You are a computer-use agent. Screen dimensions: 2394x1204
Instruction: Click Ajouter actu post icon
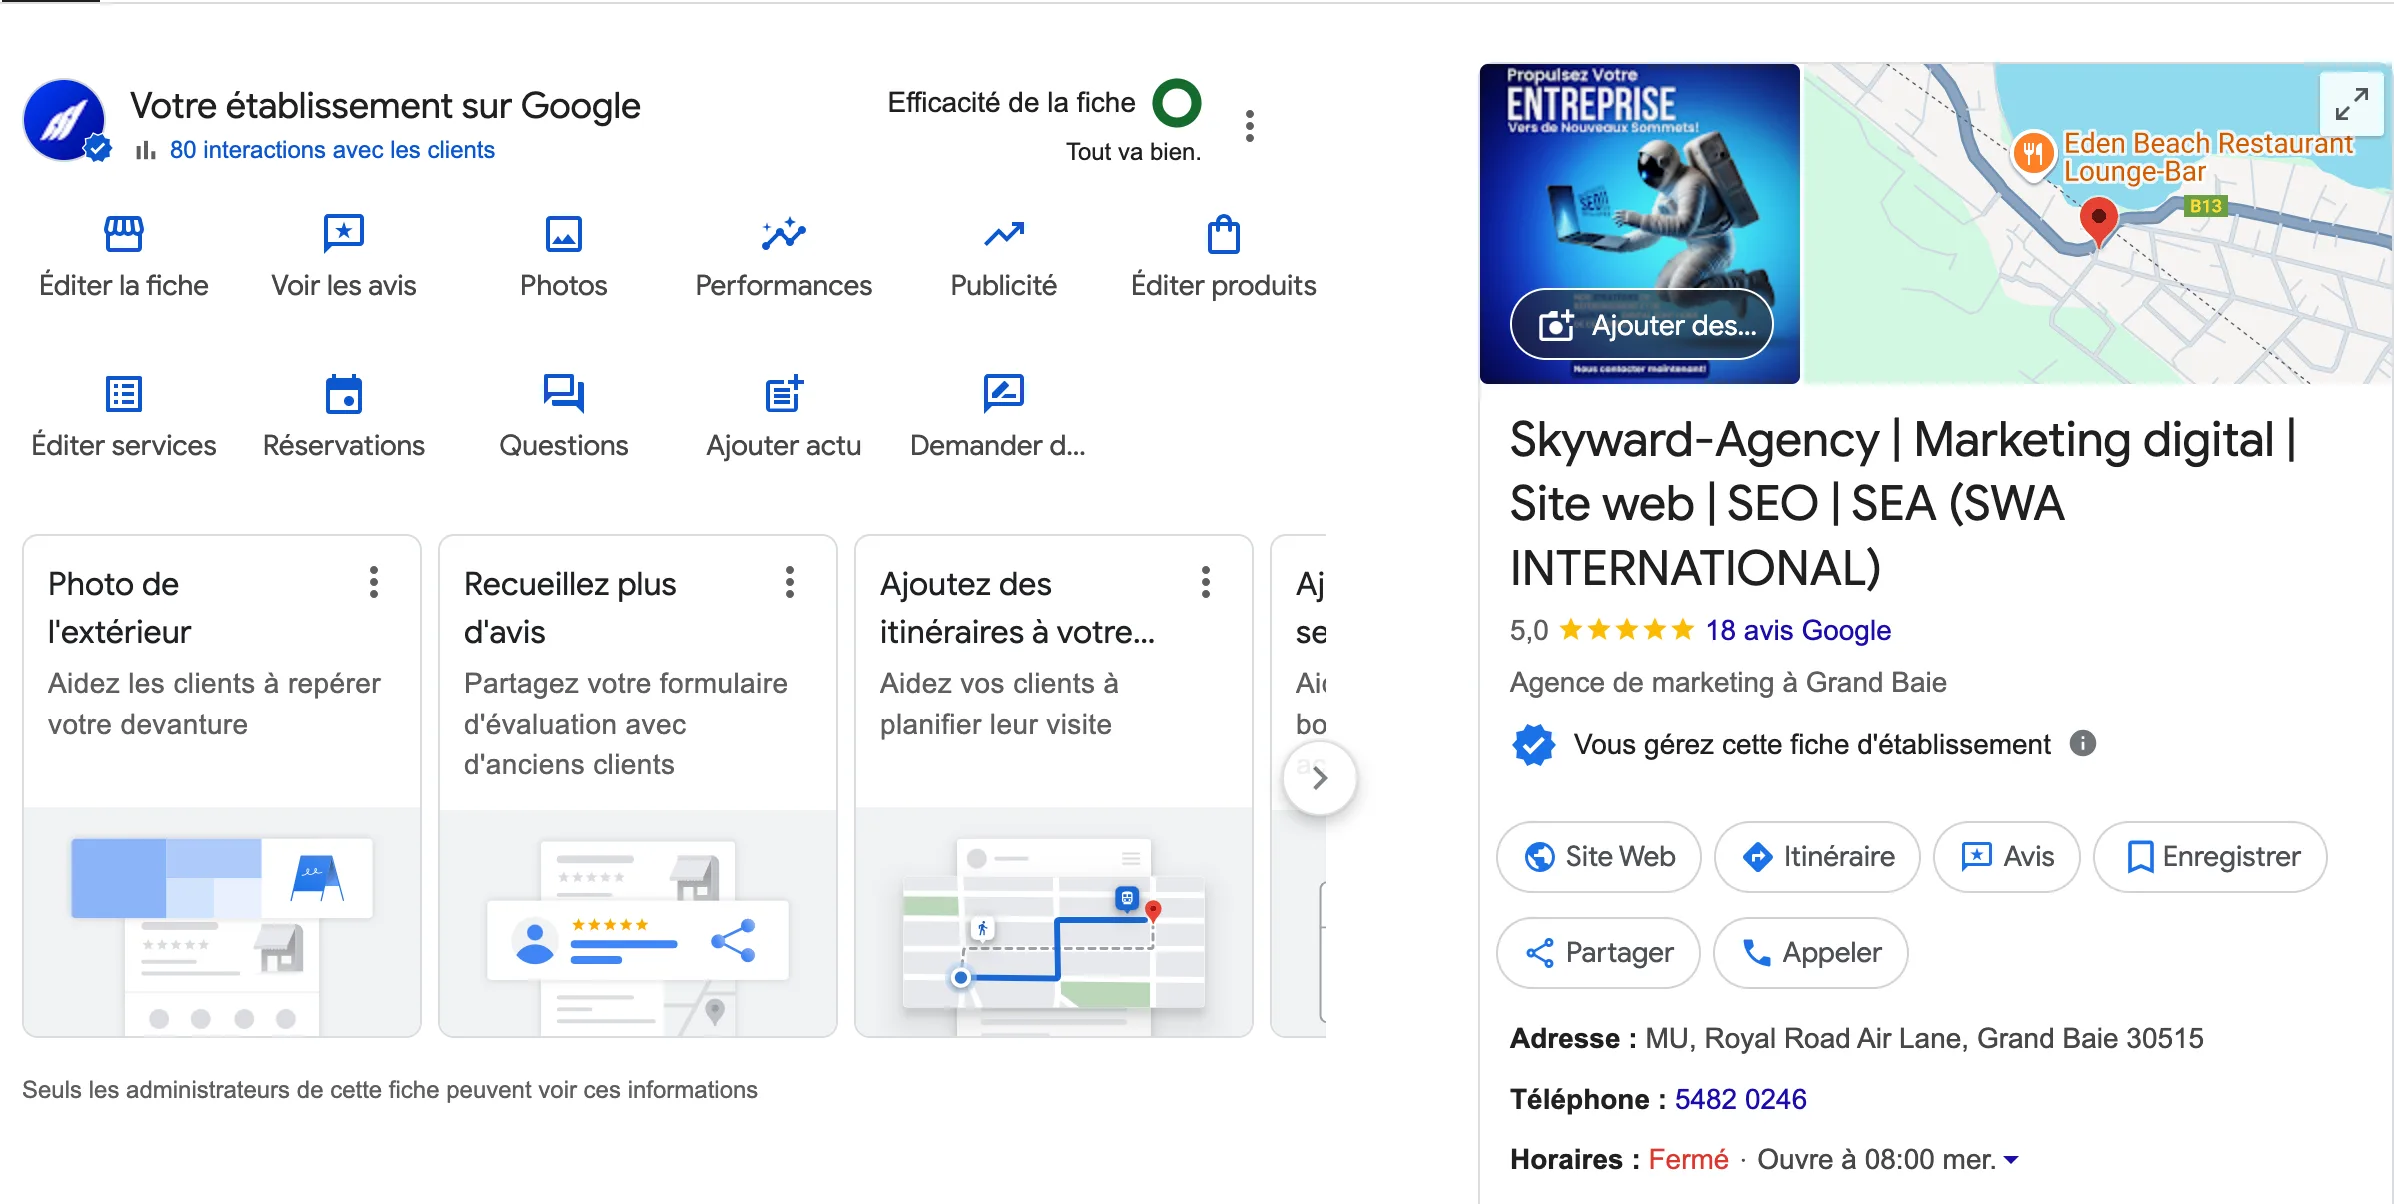784,394
